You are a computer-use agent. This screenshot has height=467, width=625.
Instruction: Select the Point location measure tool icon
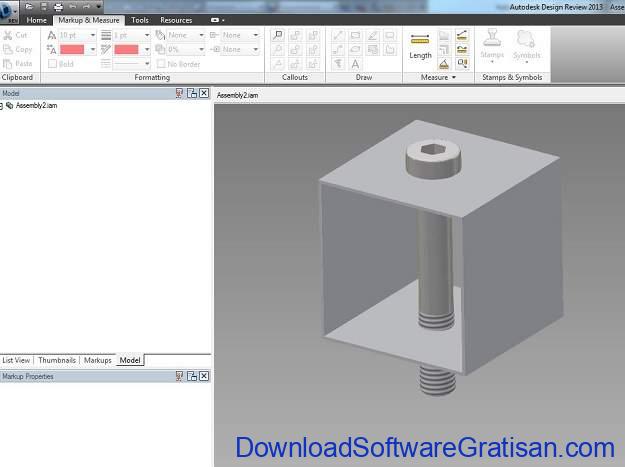[x=462, y=64]
